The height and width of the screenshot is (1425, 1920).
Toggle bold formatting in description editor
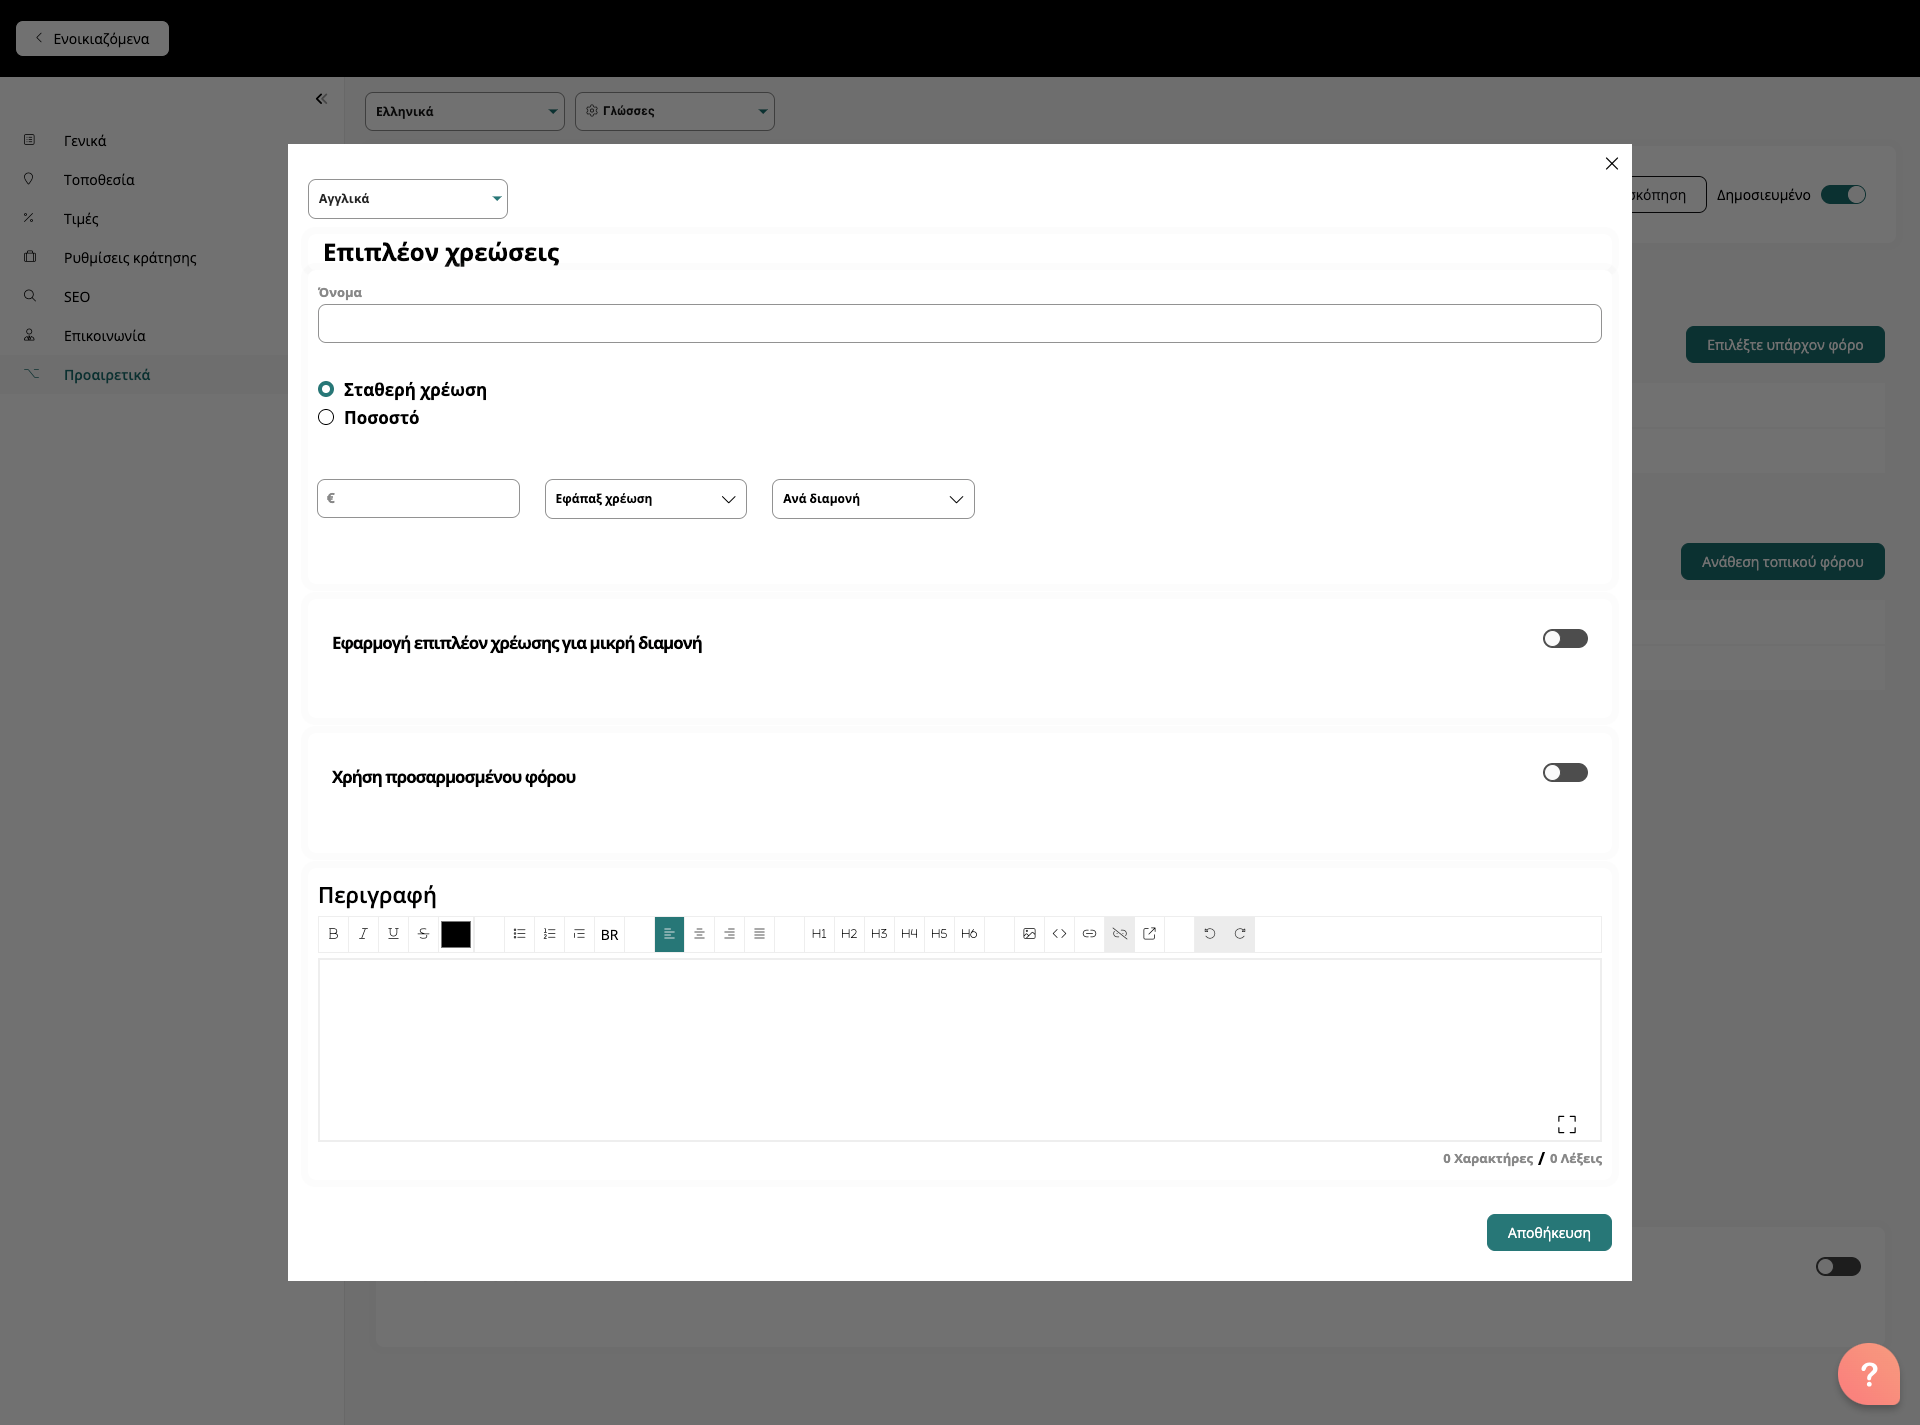click(333, 934)
